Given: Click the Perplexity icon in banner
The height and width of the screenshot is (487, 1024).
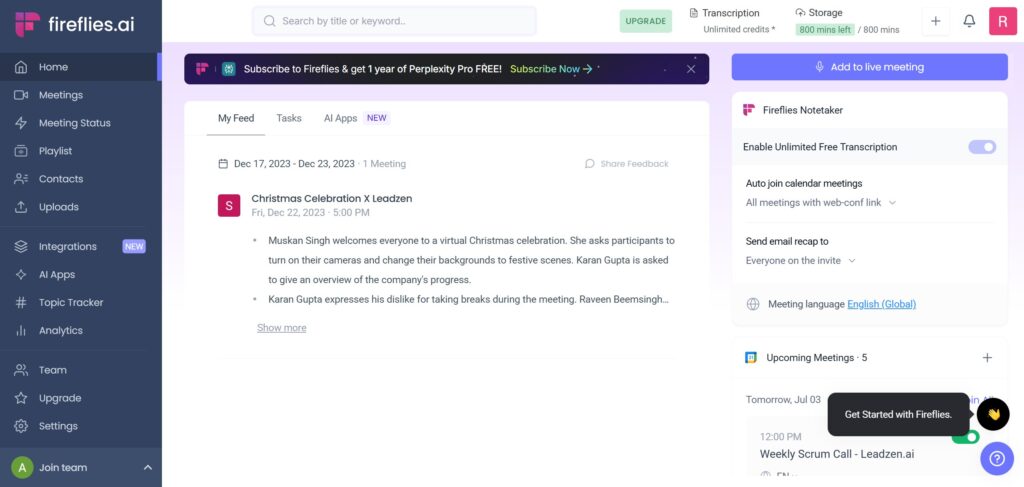Looking at the screenshot, I should pos(229,69).
